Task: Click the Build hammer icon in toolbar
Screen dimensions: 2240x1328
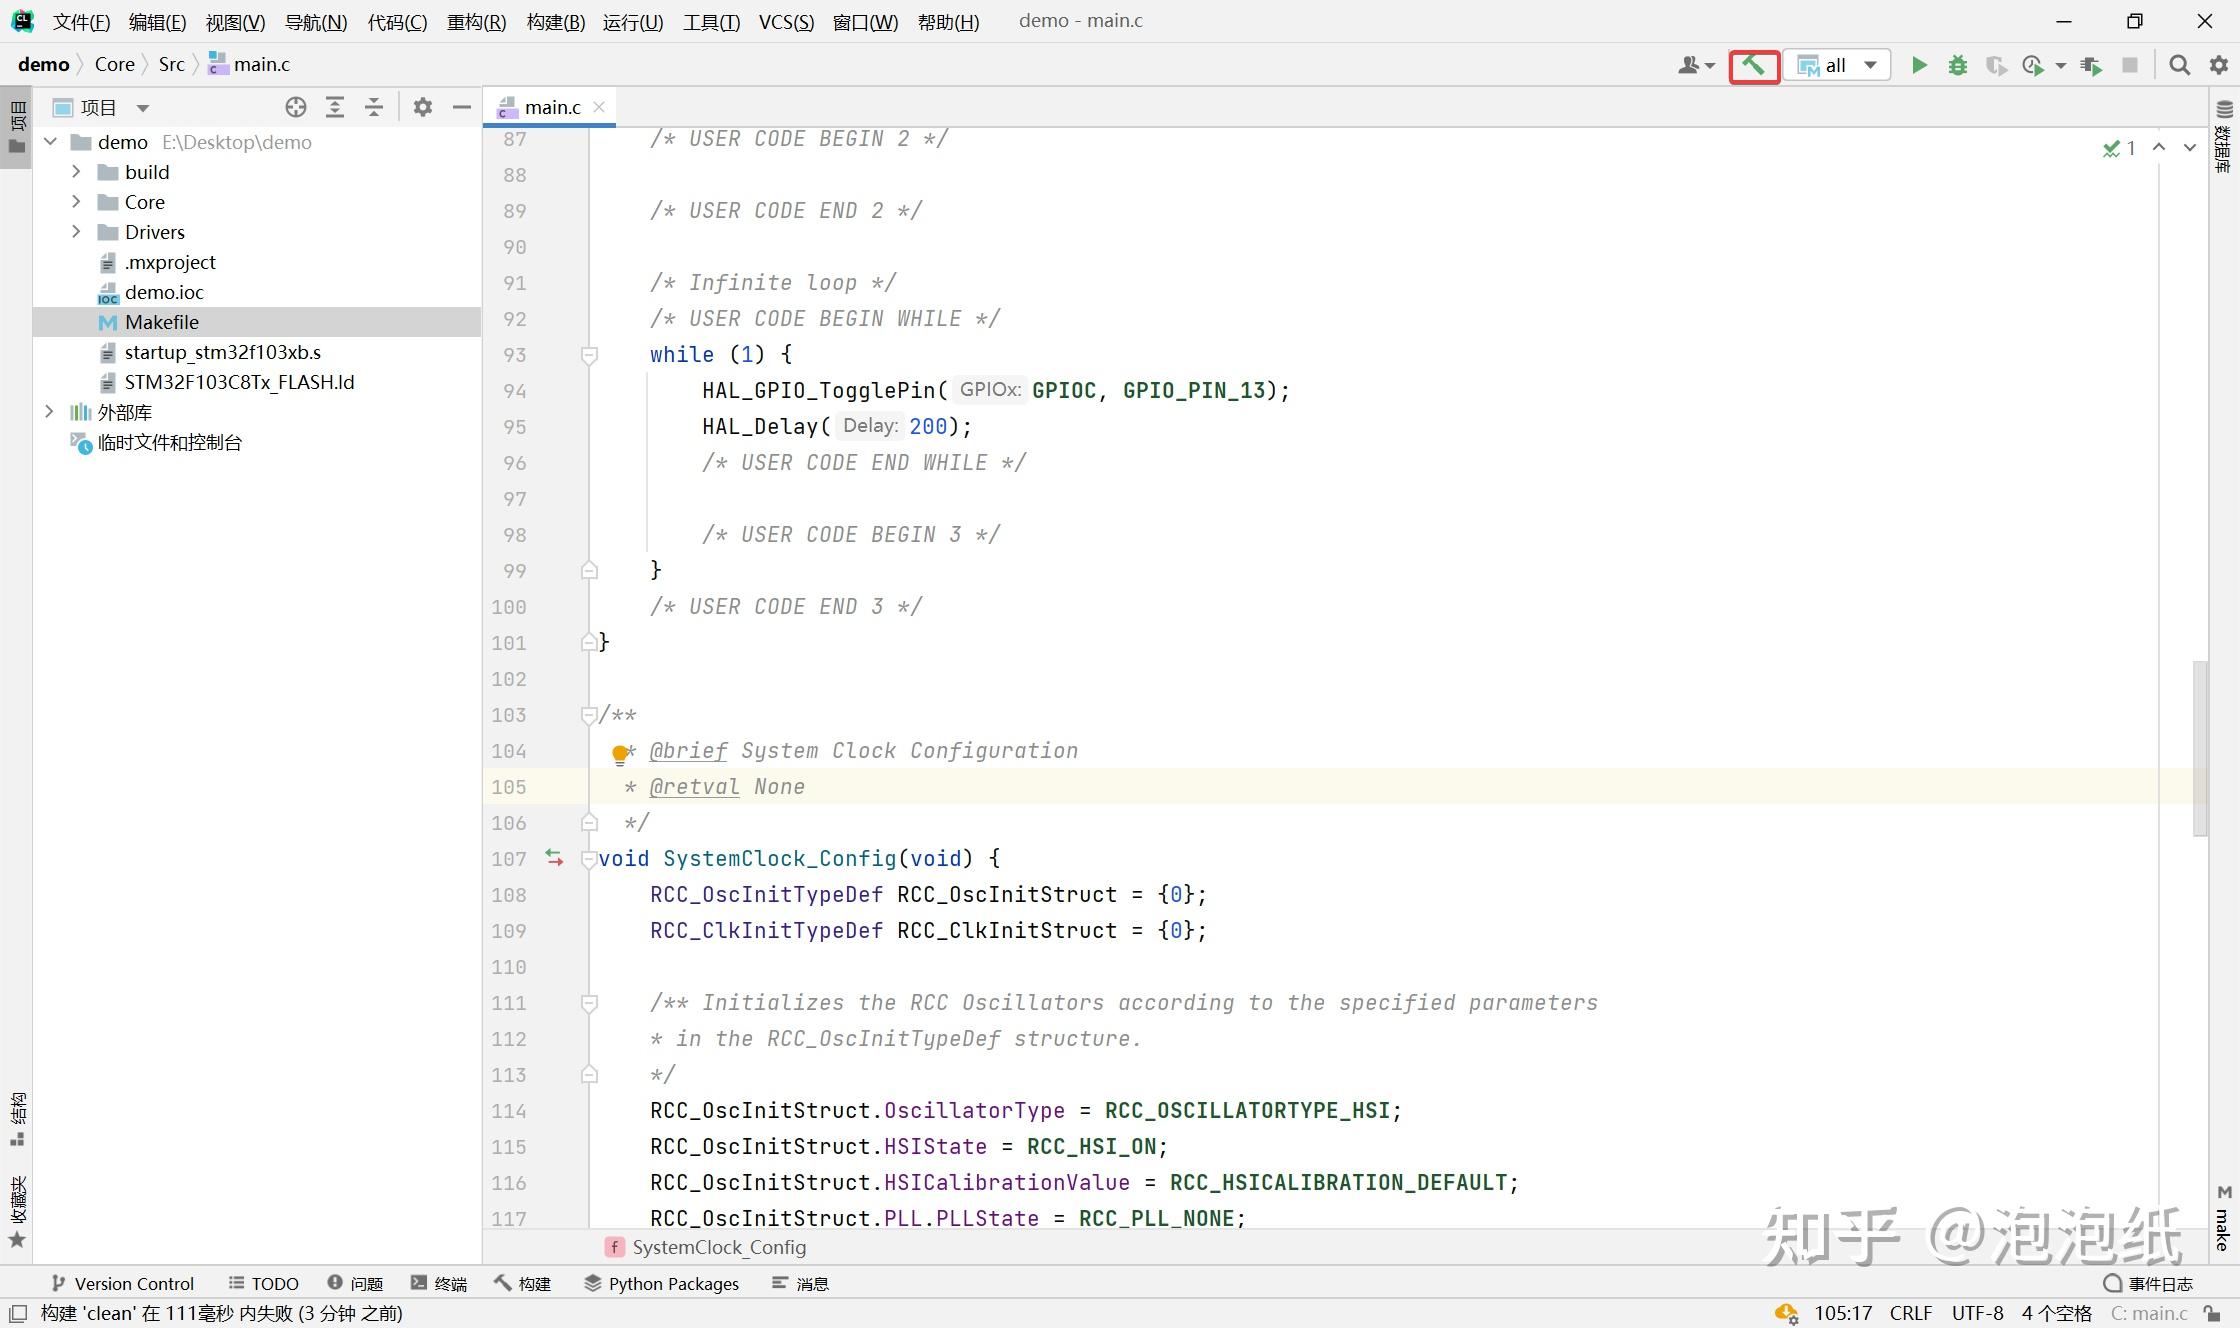Action: click(x=1754, y=65)
